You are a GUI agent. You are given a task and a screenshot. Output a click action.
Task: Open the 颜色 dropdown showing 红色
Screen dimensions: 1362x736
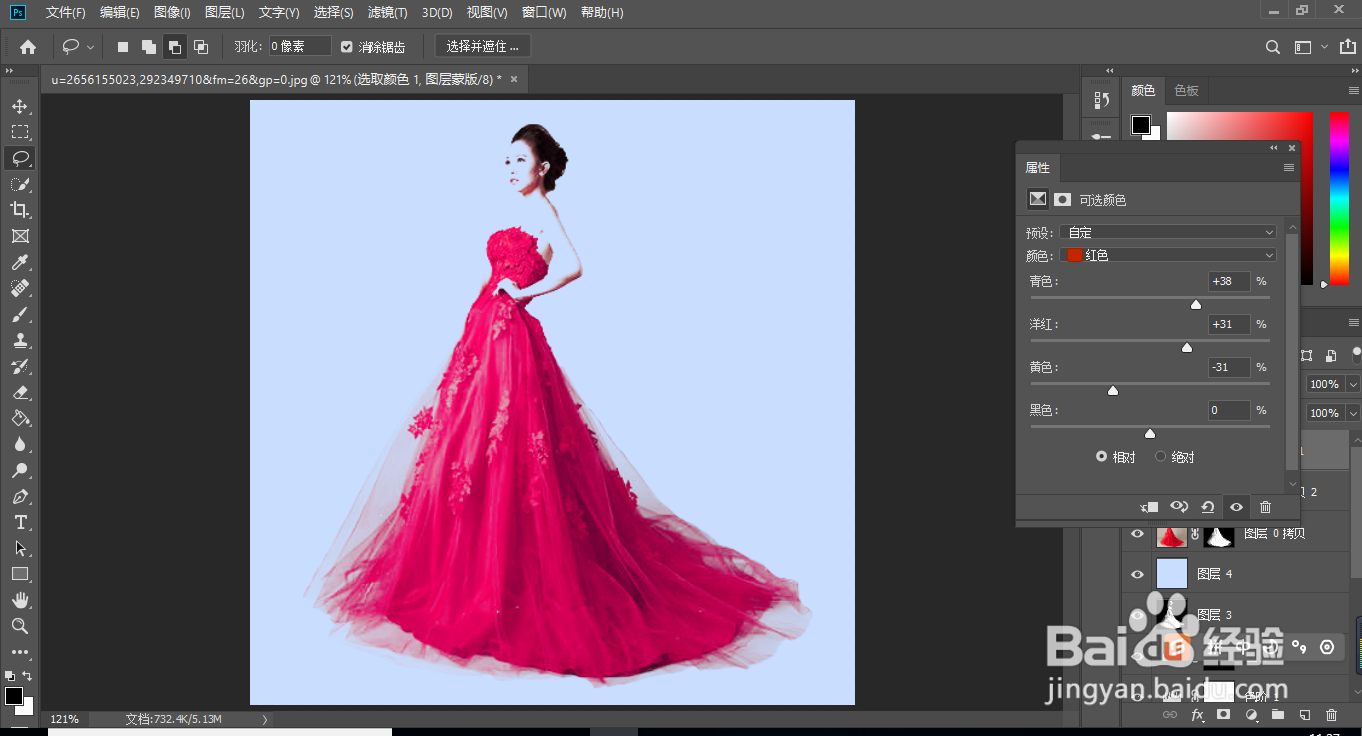(1168, 255)
